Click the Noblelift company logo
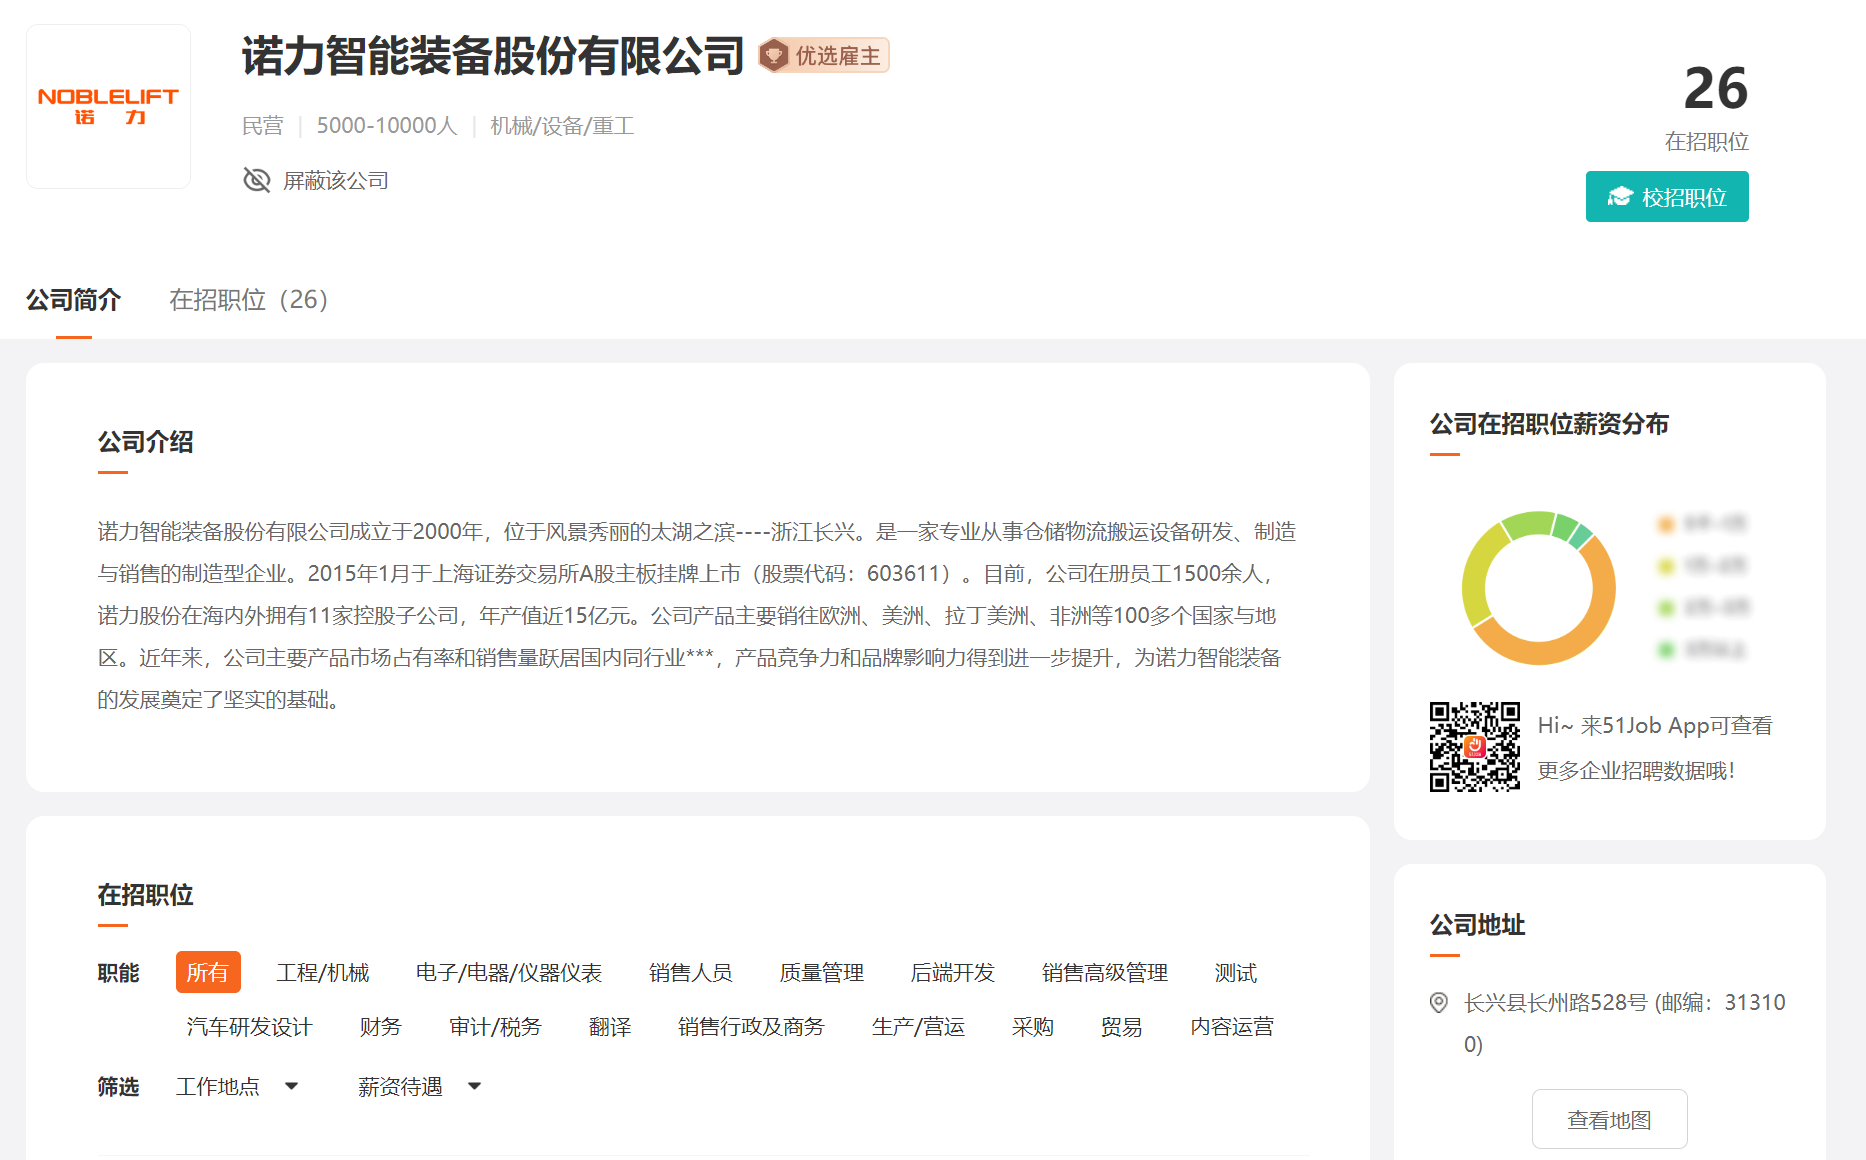Screen dimensions: 1866x1160 [x=108, y=107]
